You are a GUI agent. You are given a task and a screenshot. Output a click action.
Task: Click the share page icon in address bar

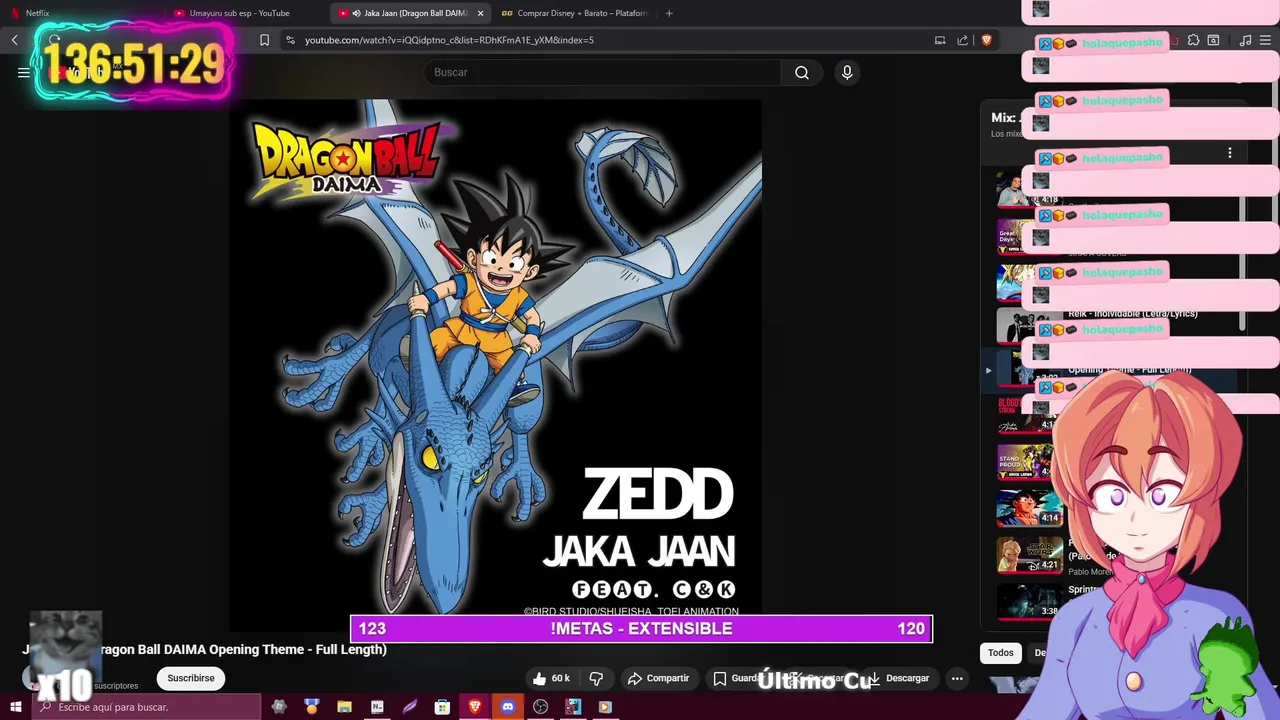coord(962,40)
